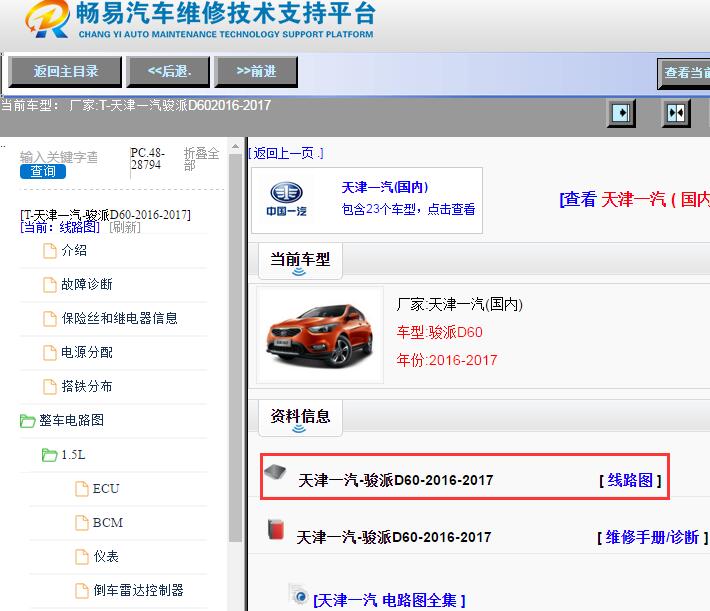
Task: Click 折叠全部 to collapse all tree nodes
Action: [201, 159]
